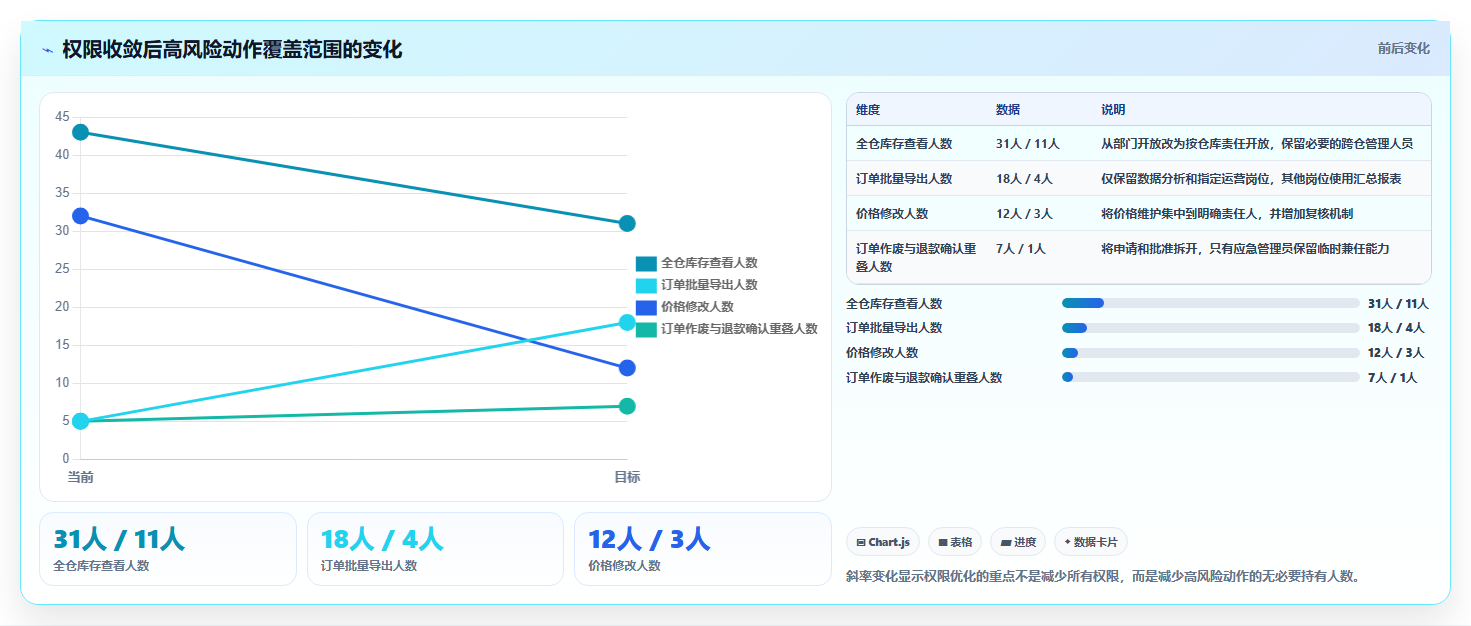Click description starting 将价格维护集中到明确责任人
Screen dimensions: 1471x626
[1227, 214]
